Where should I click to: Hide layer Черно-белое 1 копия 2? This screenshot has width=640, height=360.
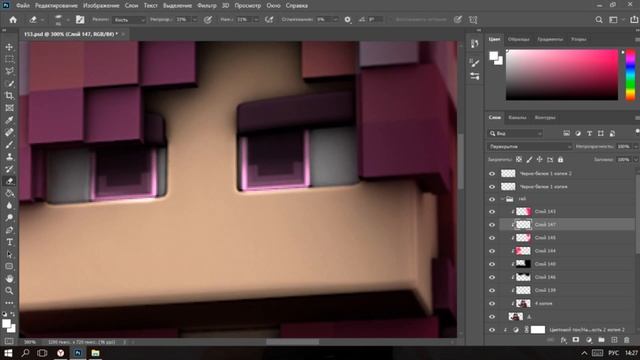pos(492,173)
